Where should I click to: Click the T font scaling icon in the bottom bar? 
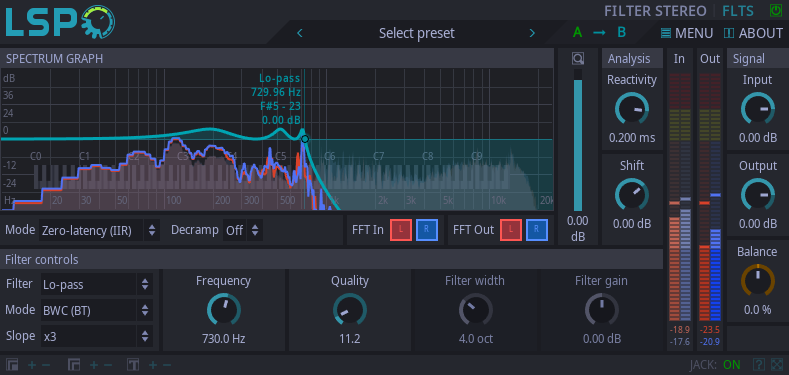pyautogui.click(x=133, y=364)
